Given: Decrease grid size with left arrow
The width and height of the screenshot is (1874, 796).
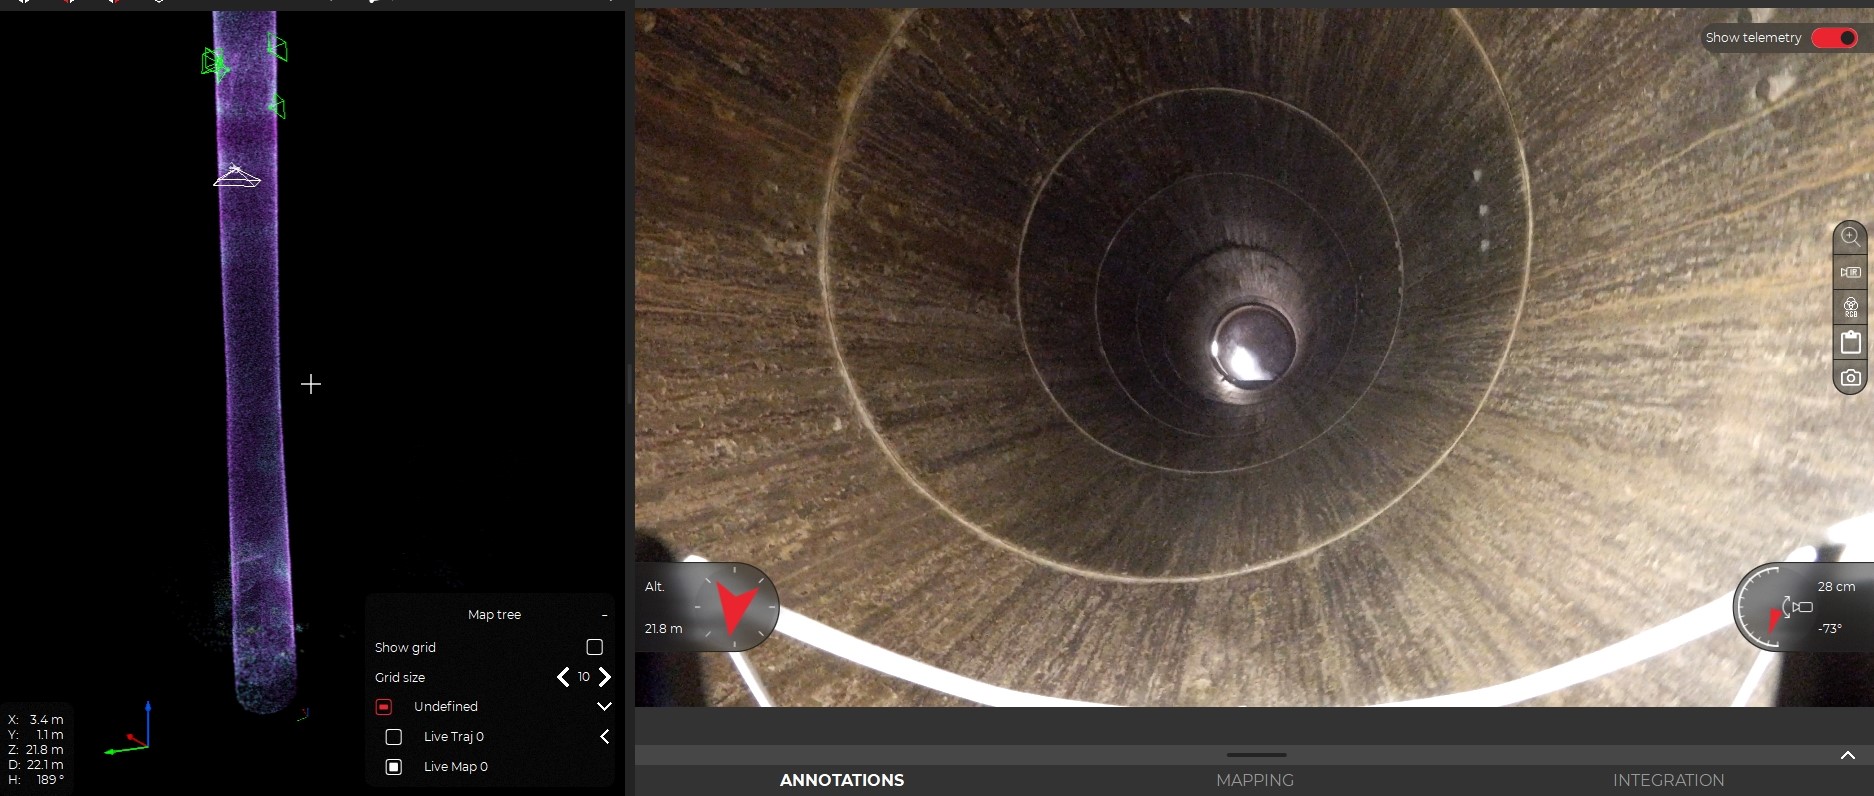Looking at the screenshot, I should (563, 677).
